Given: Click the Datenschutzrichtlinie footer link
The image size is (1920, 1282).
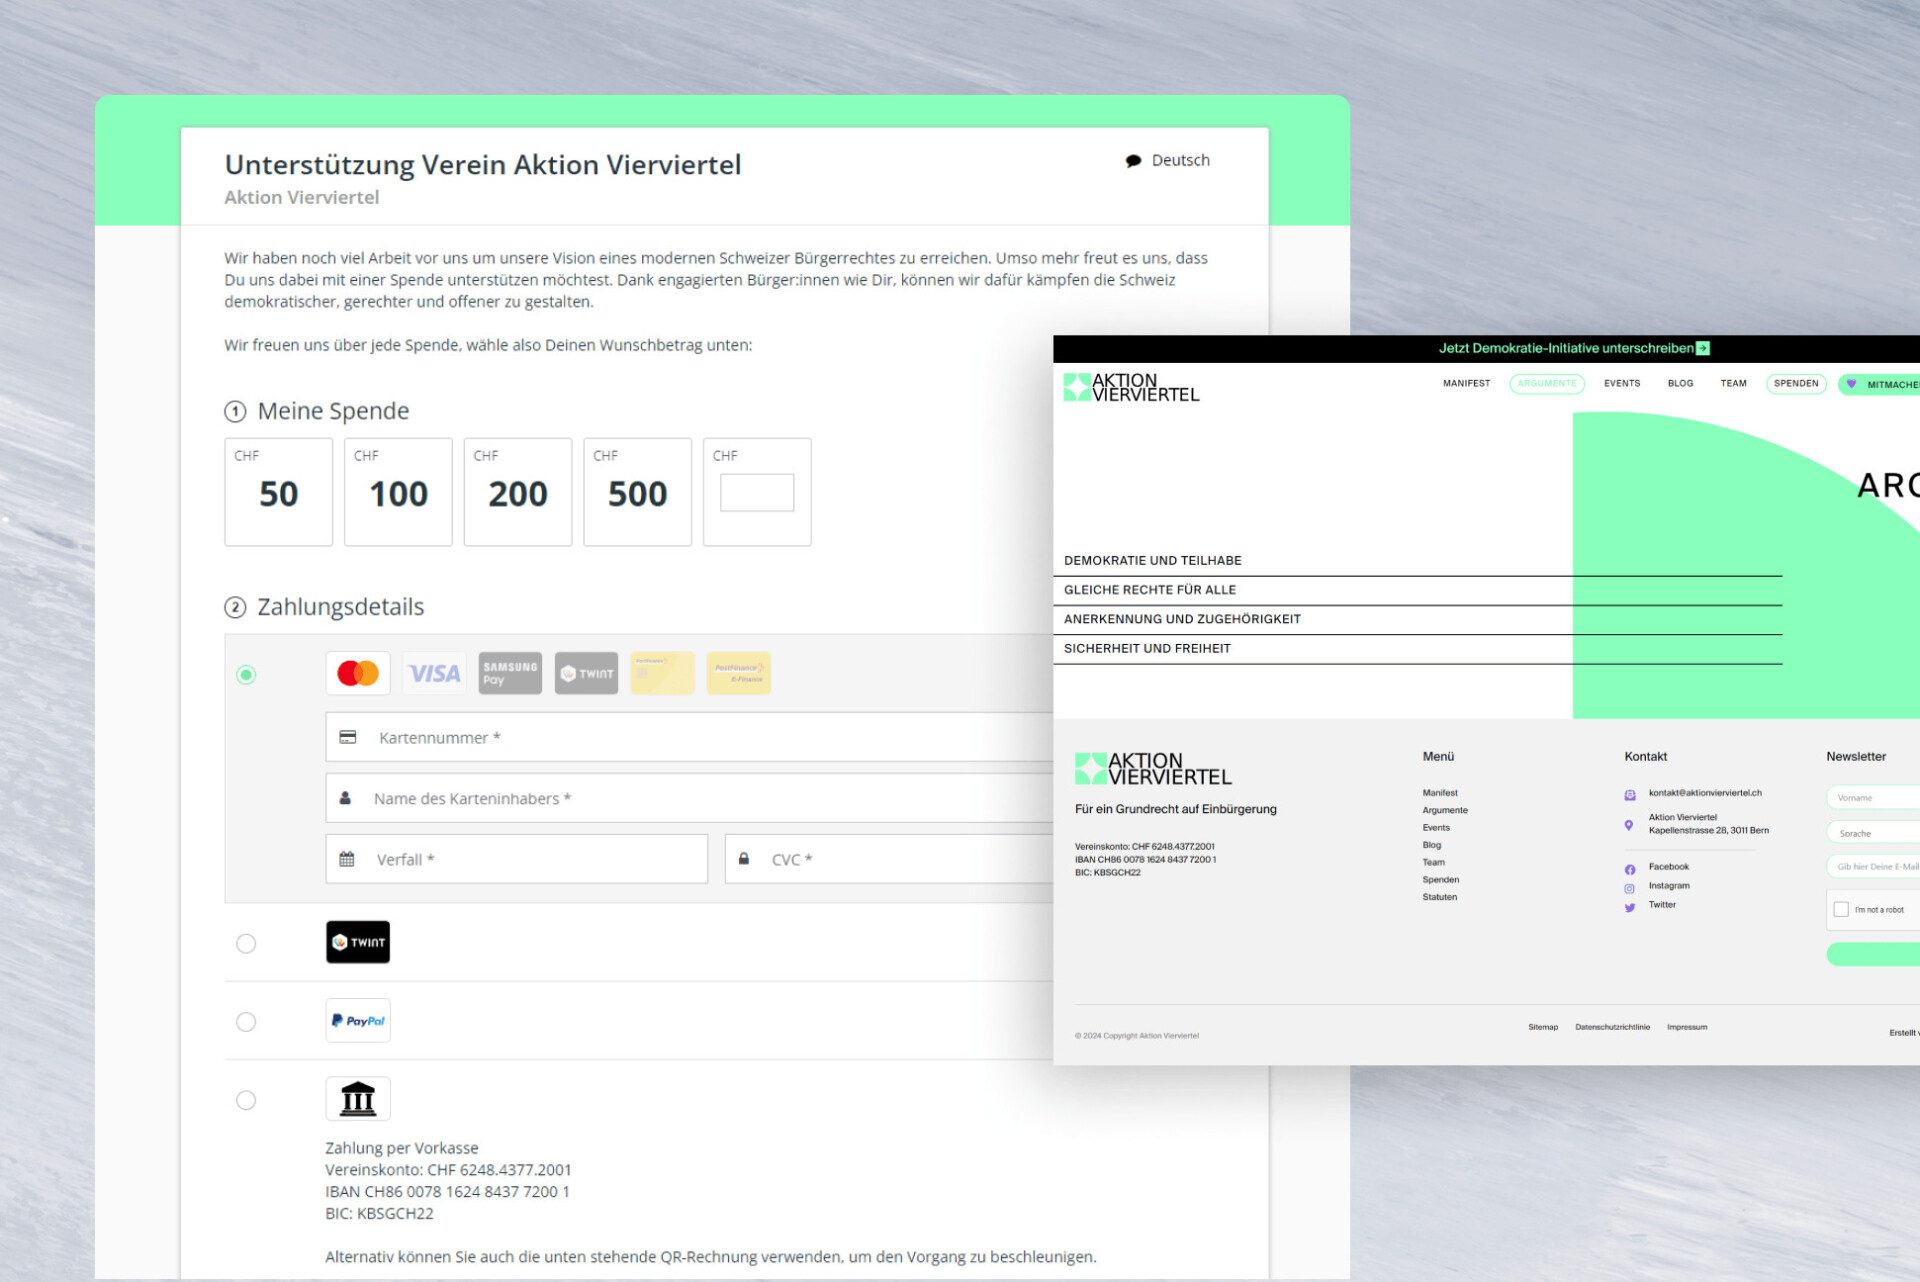Looking at the screenshot, I should coord(1612,1027).
